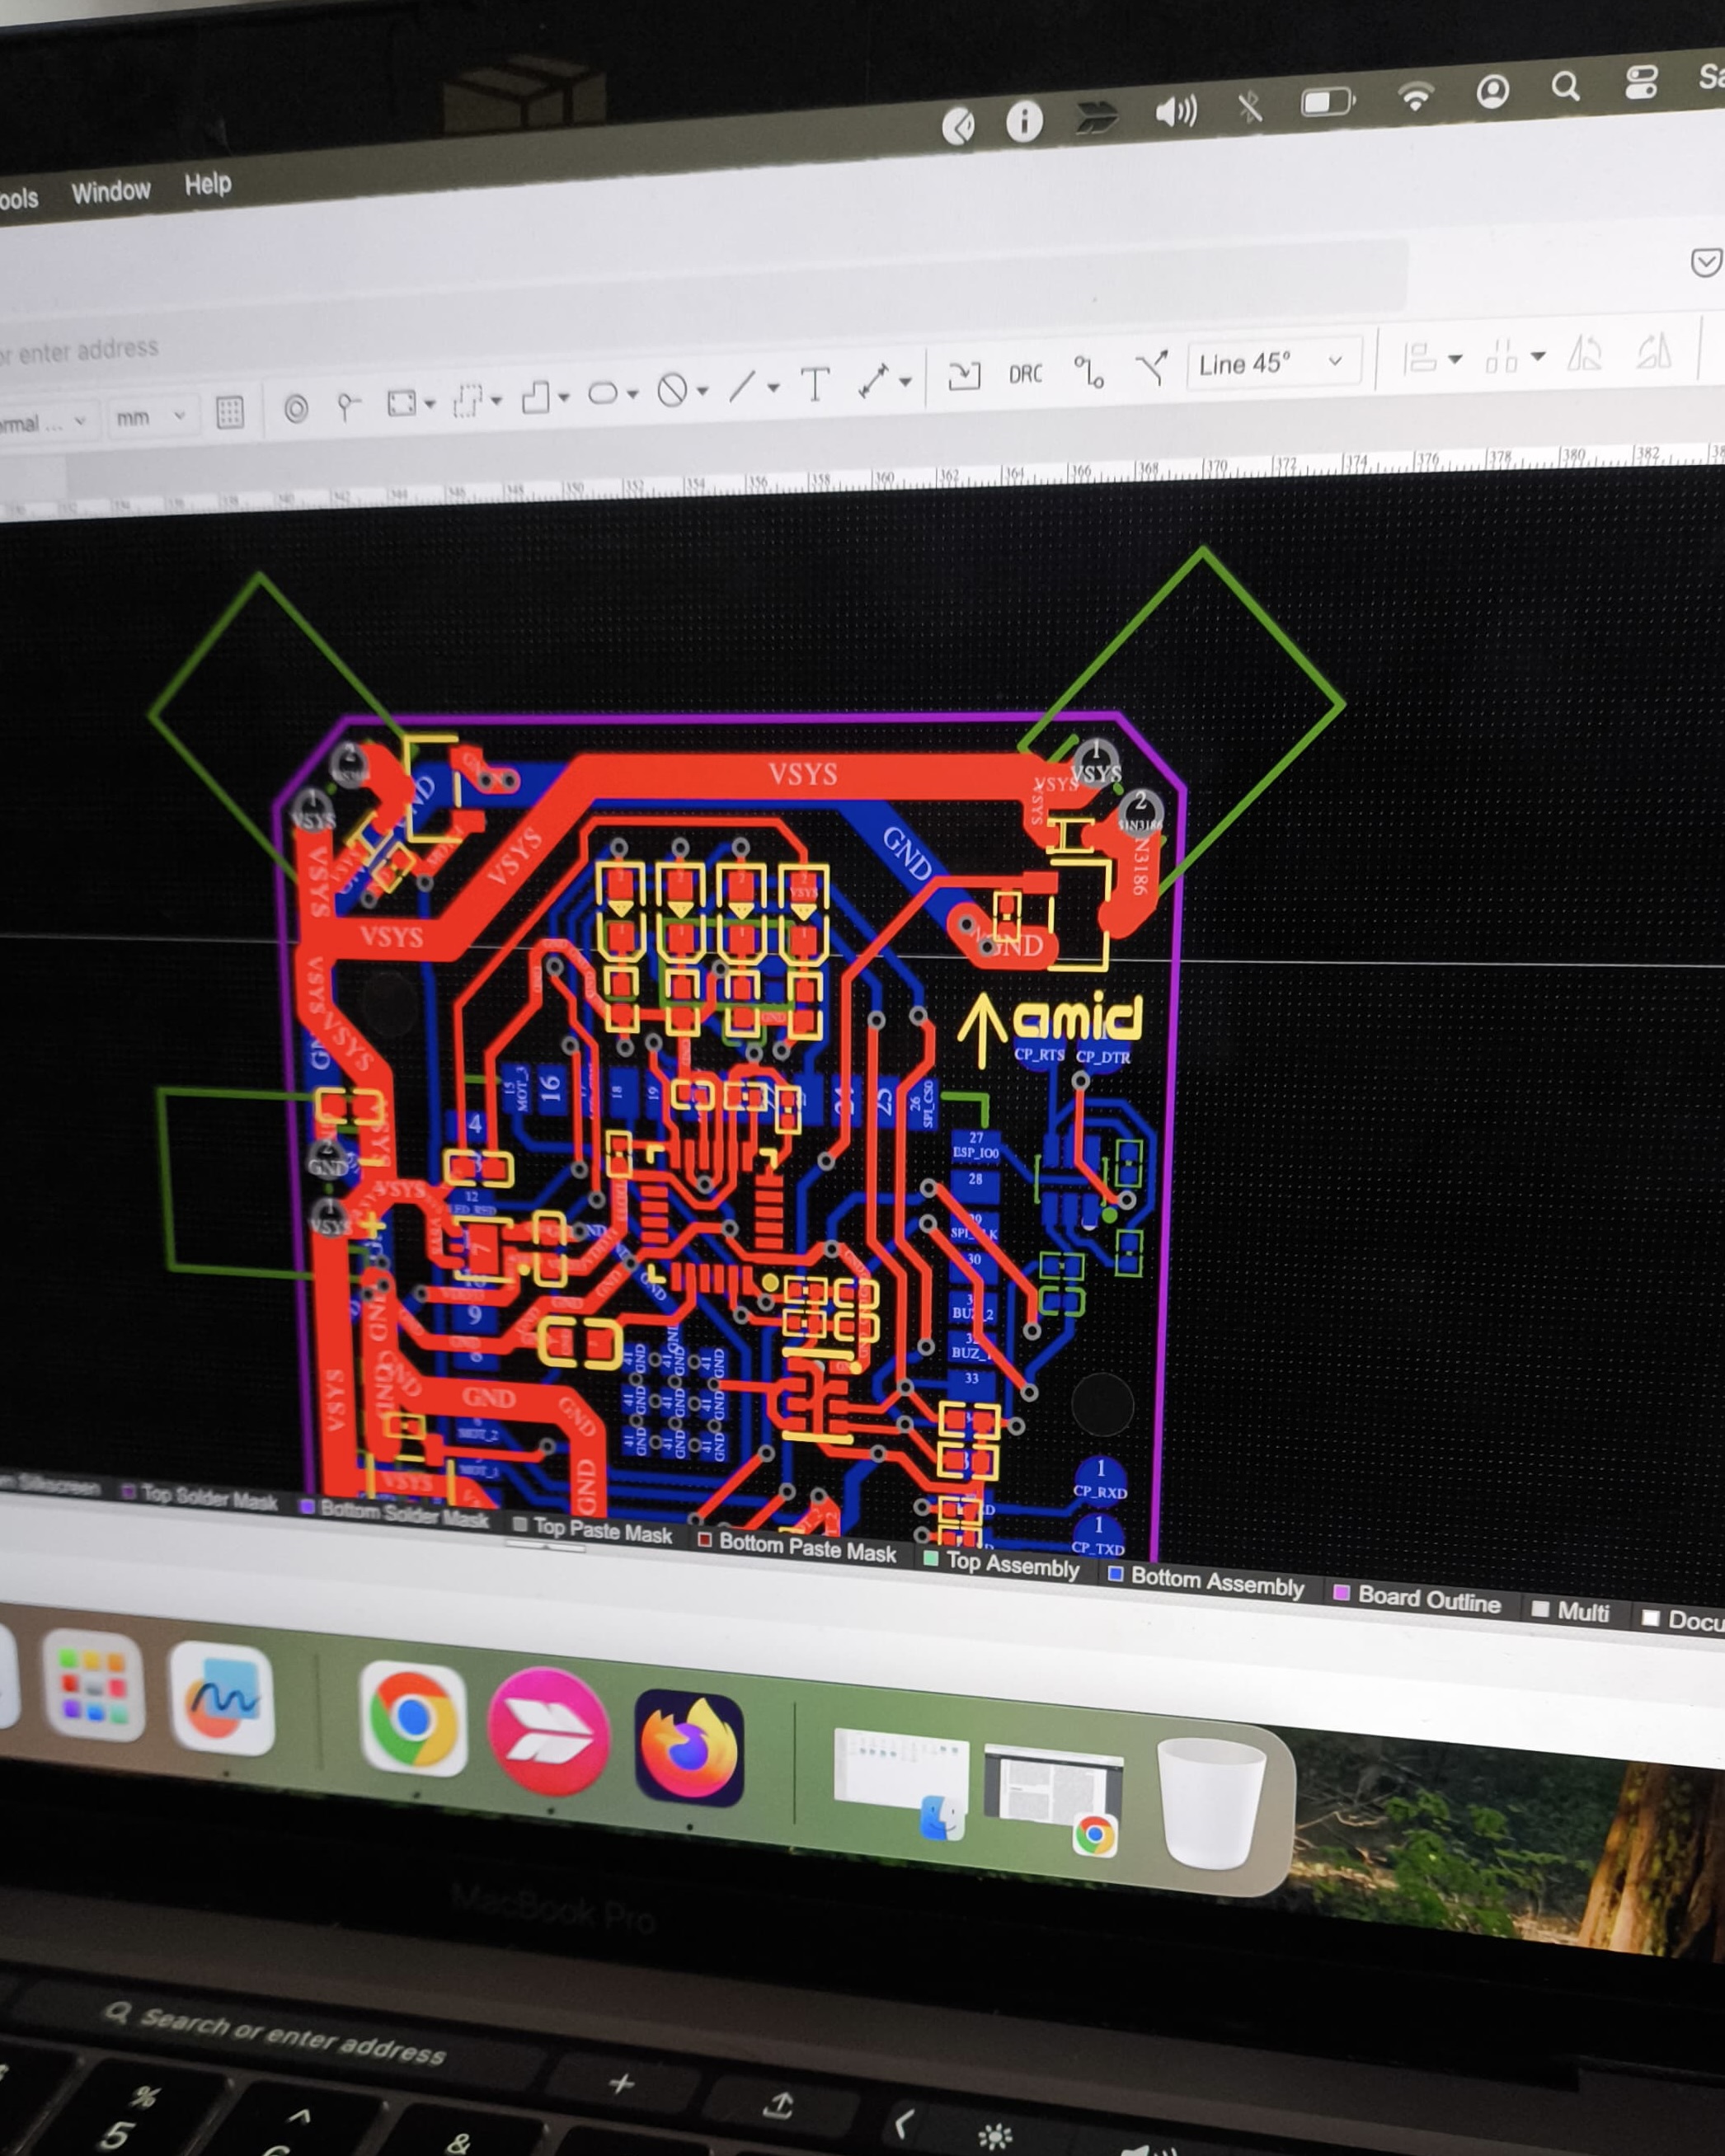
Task: Open the Wi-Fi menu bar icon
Action: pyautogui.click(x=1415, y=96)
